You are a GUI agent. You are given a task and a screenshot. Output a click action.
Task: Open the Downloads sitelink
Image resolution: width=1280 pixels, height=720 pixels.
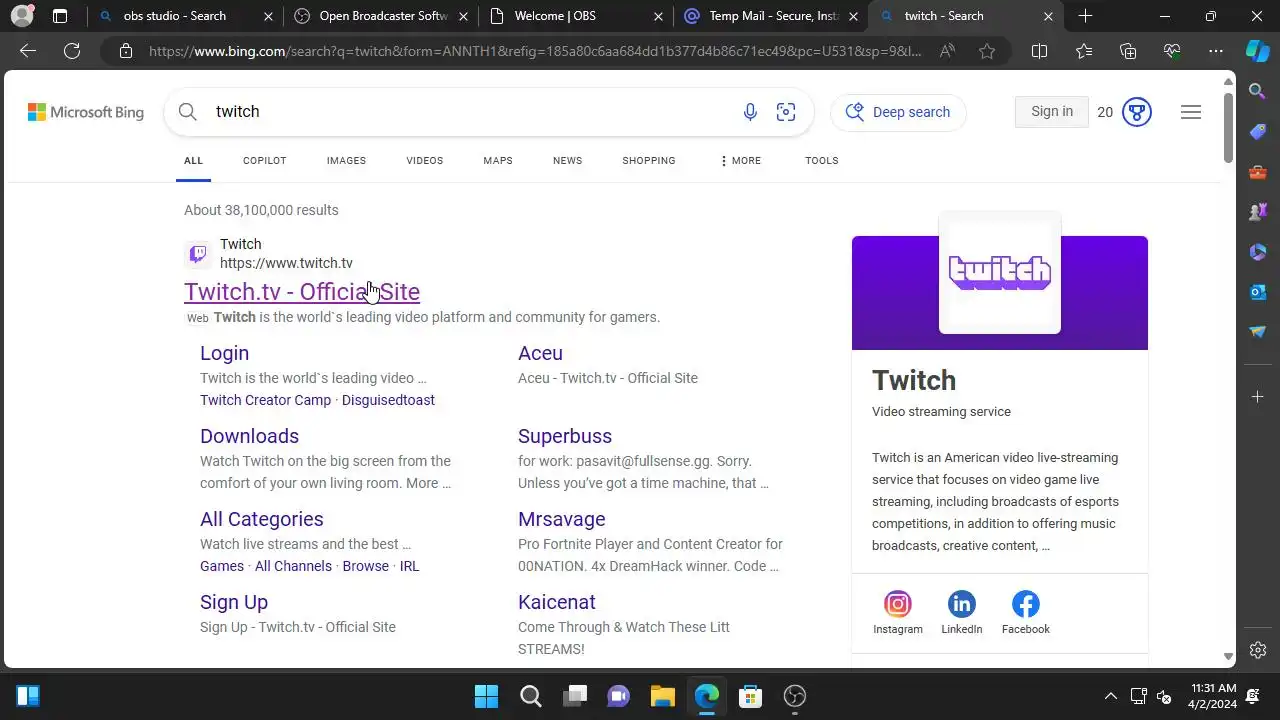(x=249, y=436)
